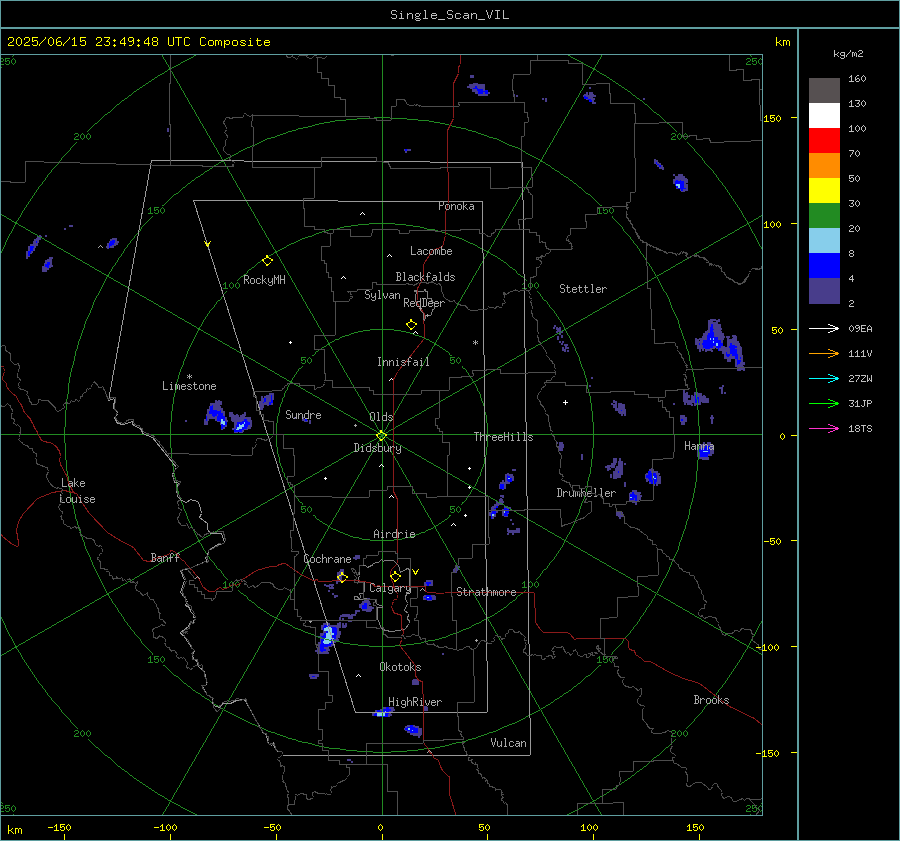Image resolution: width=900 pixels, height=841 pixels.
Task: Click the Brooks town label
Action: click(711, 700)
